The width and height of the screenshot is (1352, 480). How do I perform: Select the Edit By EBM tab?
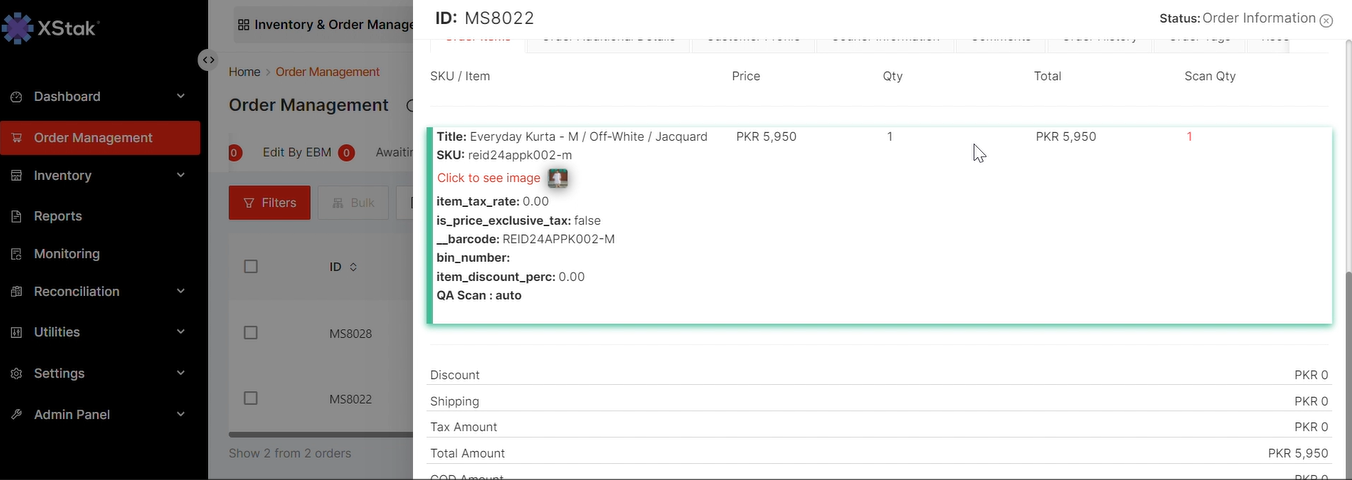coord(296,153)
